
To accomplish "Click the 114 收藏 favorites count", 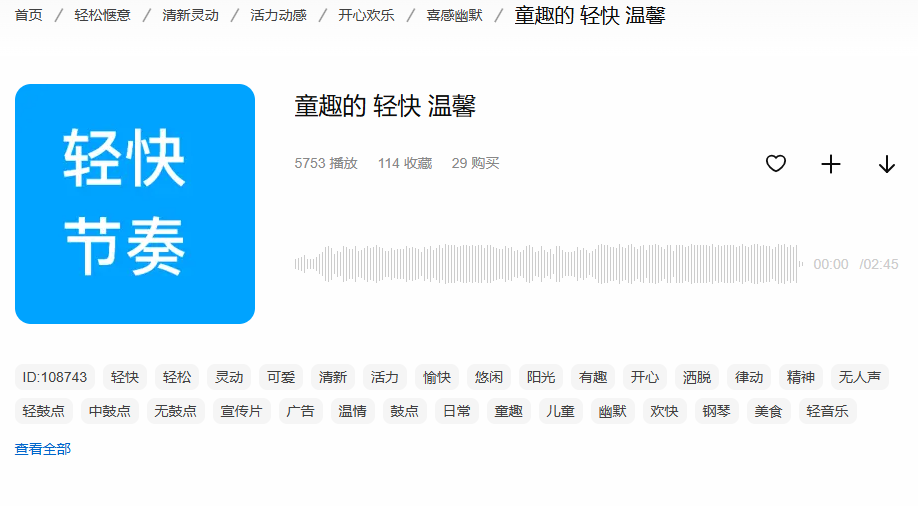I will coord(405,163).
